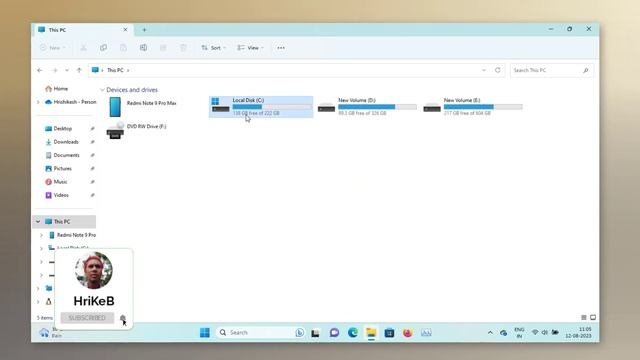Open the New item dropdown

tap(53, 48)
